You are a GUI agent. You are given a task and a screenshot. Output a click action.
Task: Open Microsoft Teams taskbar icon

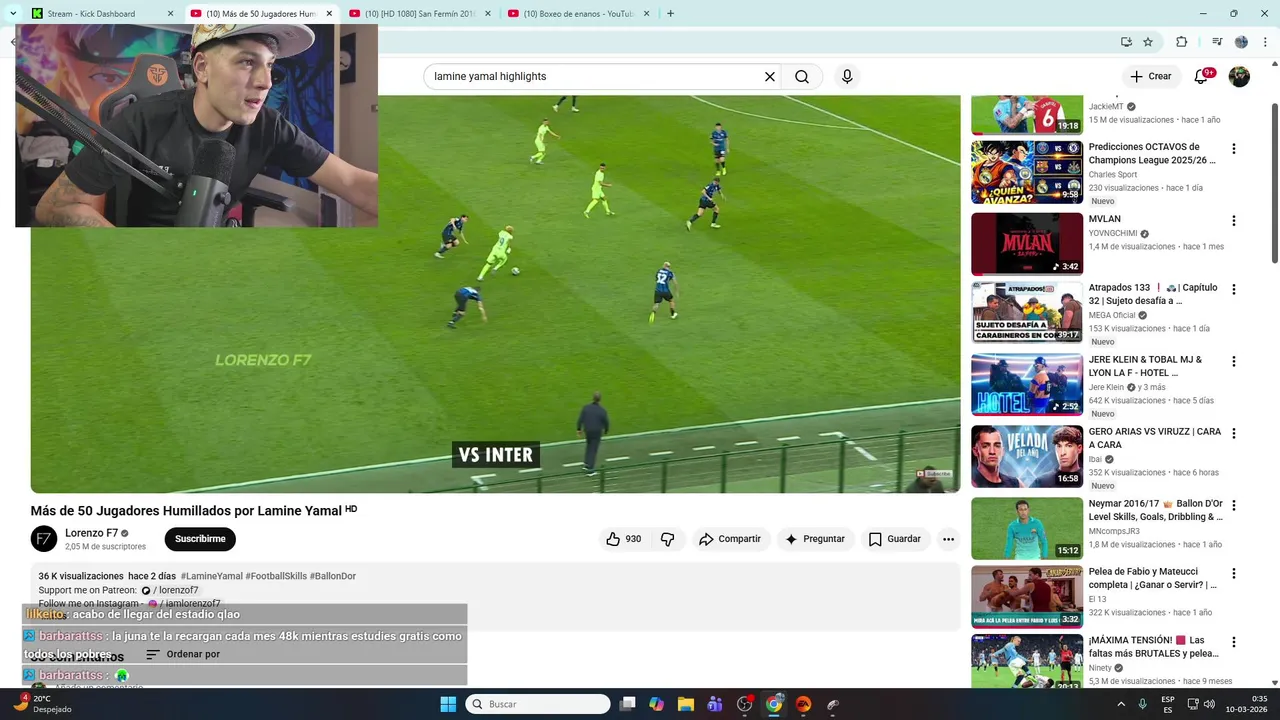point(715,704)
